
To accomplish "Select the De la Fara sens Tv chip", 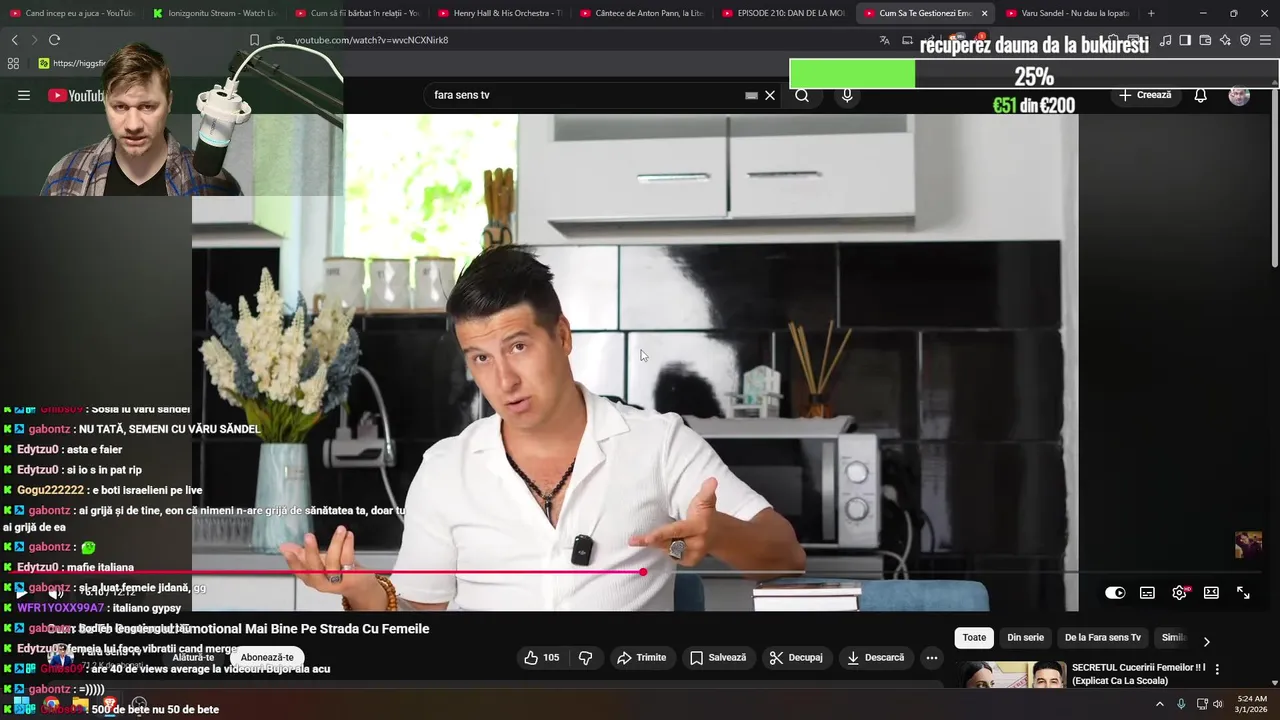I will 1102,637.
